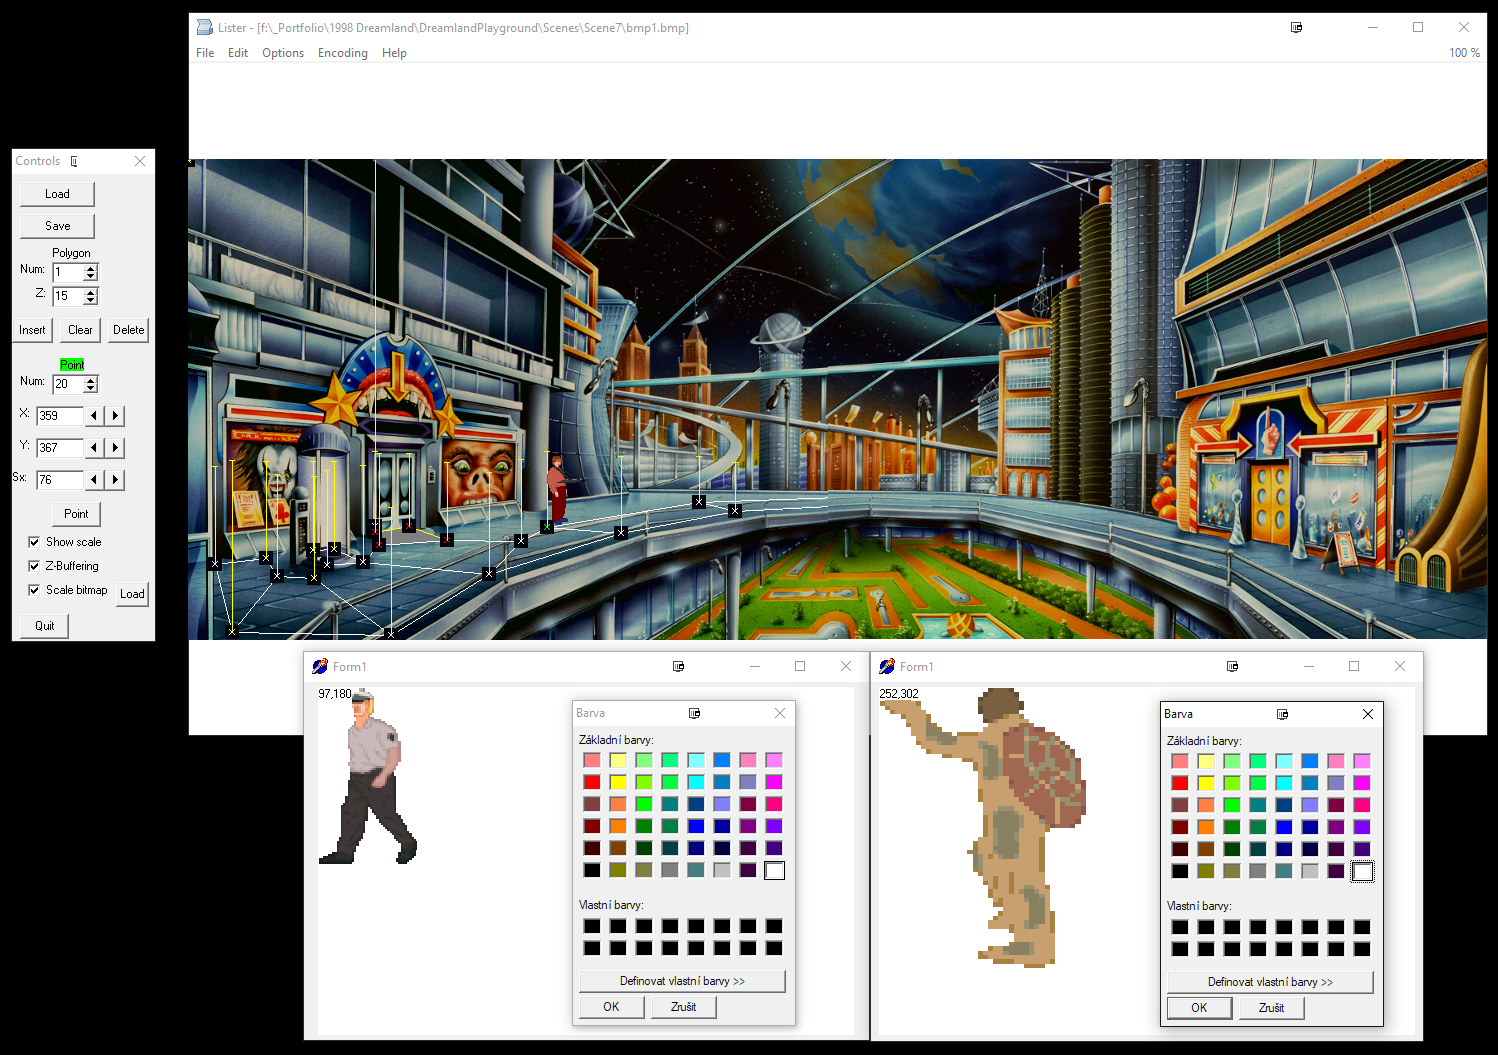Click the Lister window application icon

pyautogui.click(x=205, y=27)
